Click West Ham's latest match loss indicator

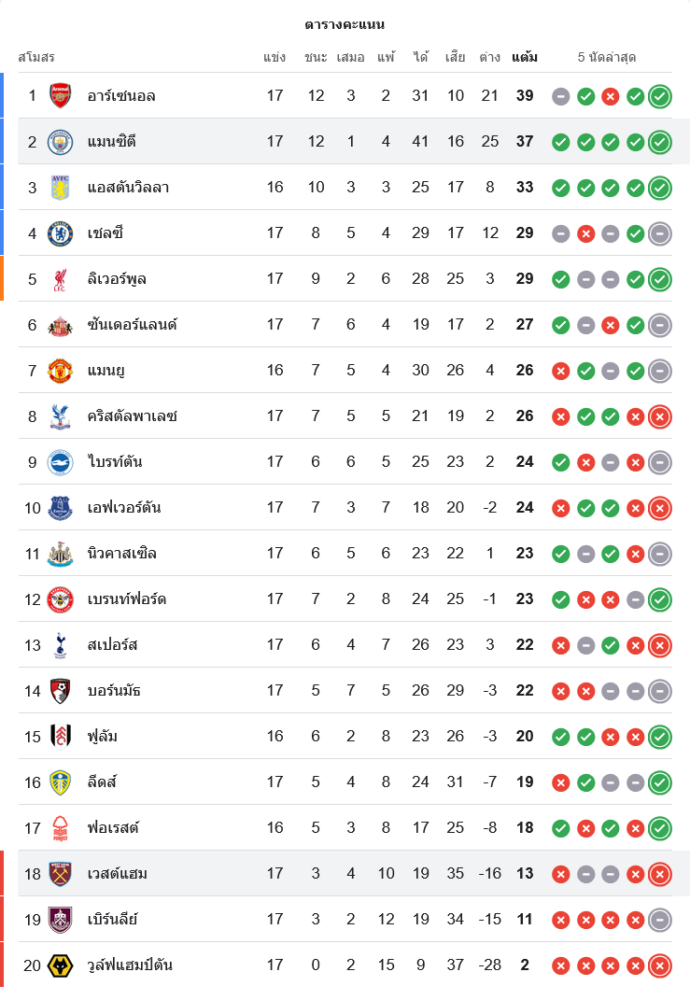659,874
